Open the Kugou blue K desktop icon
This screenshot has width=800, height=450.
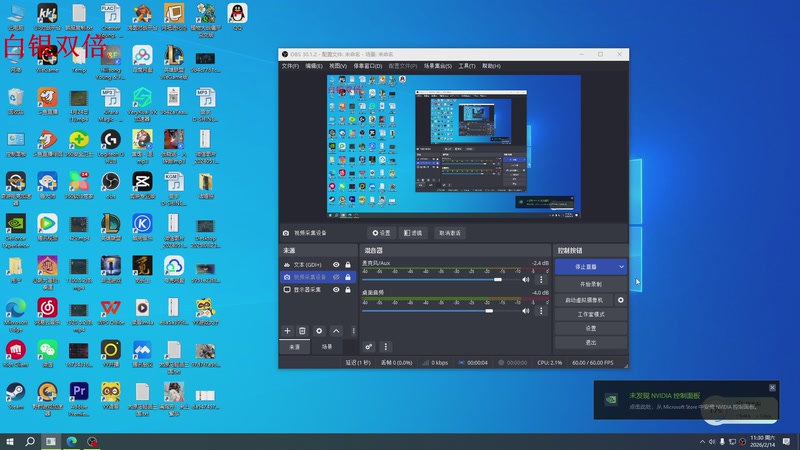(142, 228)
